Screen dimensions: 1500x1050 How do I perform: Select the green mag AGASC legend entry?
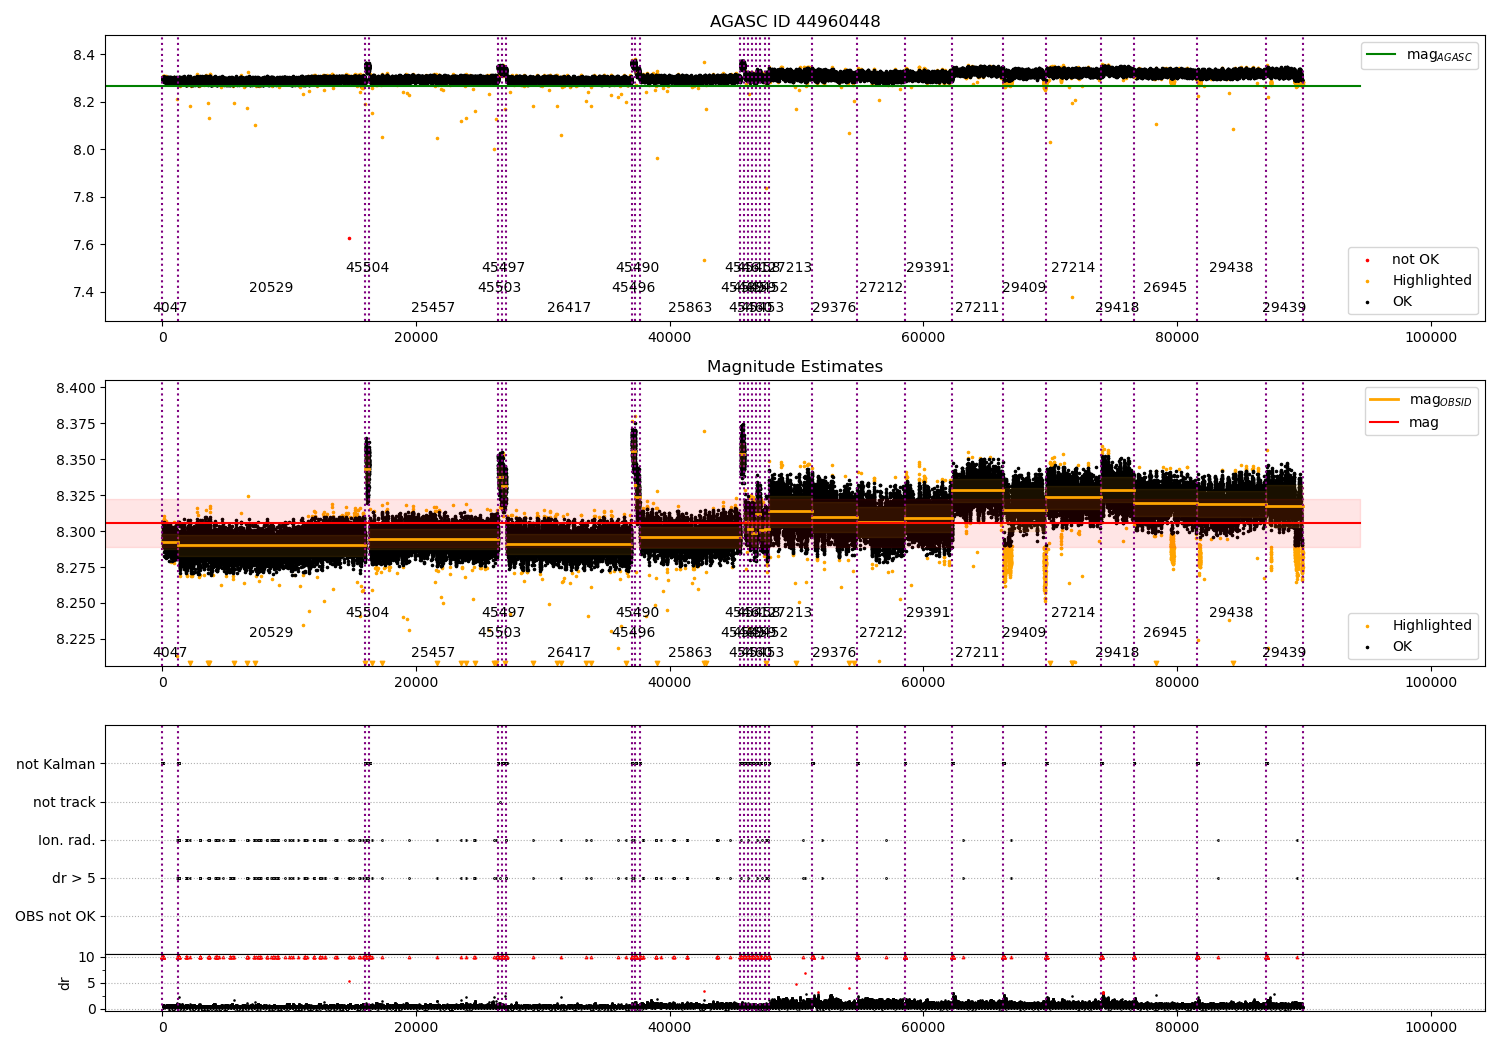click(x=1420, y=55)
